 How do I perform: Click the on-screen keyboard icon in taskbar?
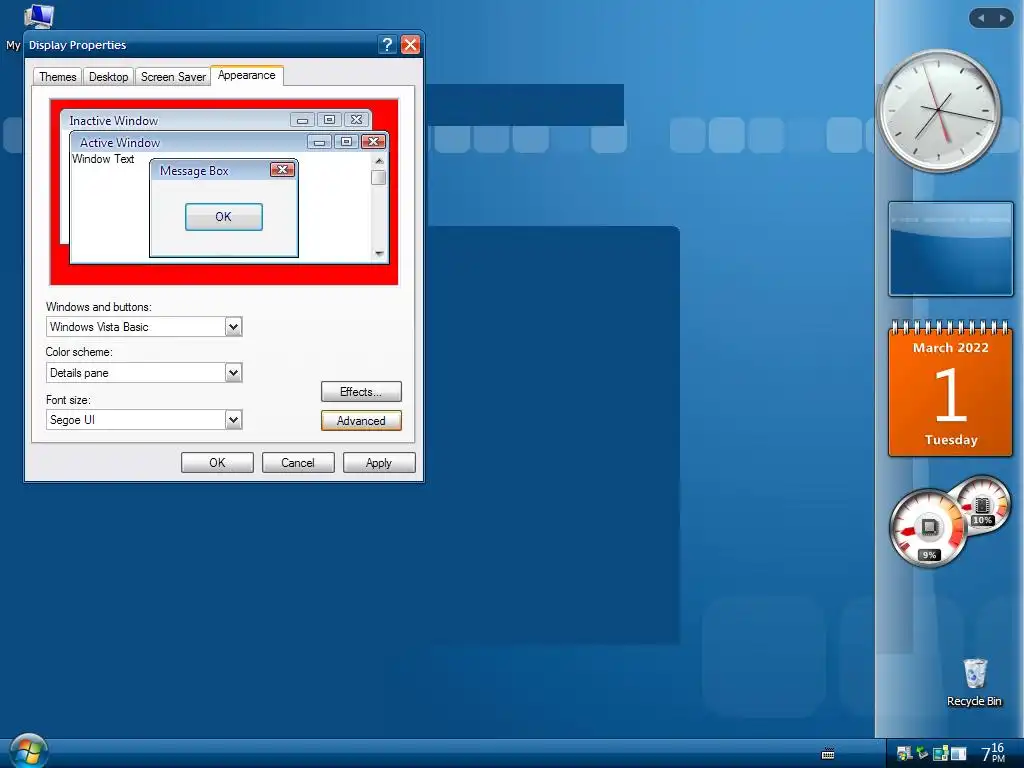827,754
